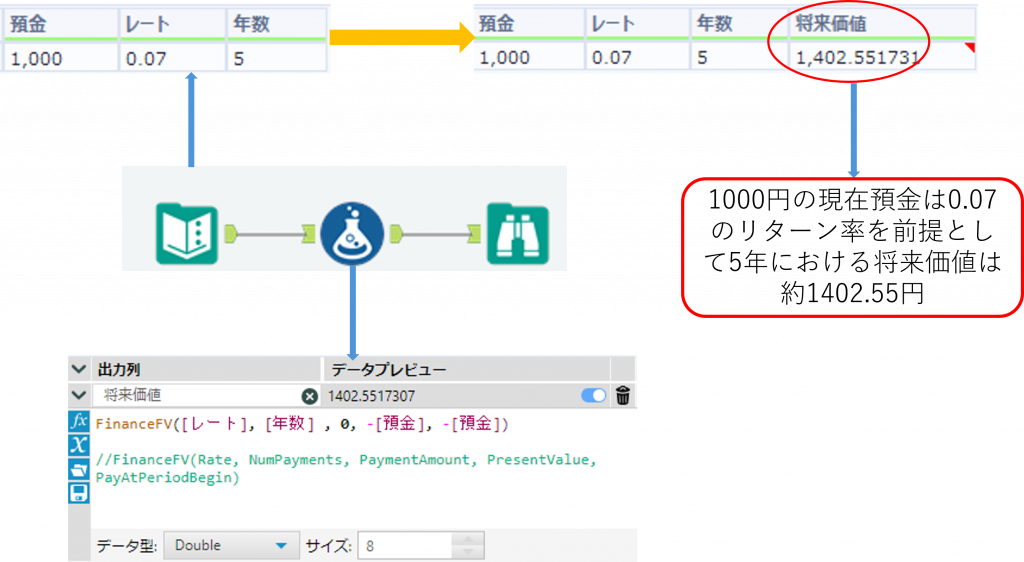
Task: Collapse all expressions with header chevron
Action: [79, 368]
